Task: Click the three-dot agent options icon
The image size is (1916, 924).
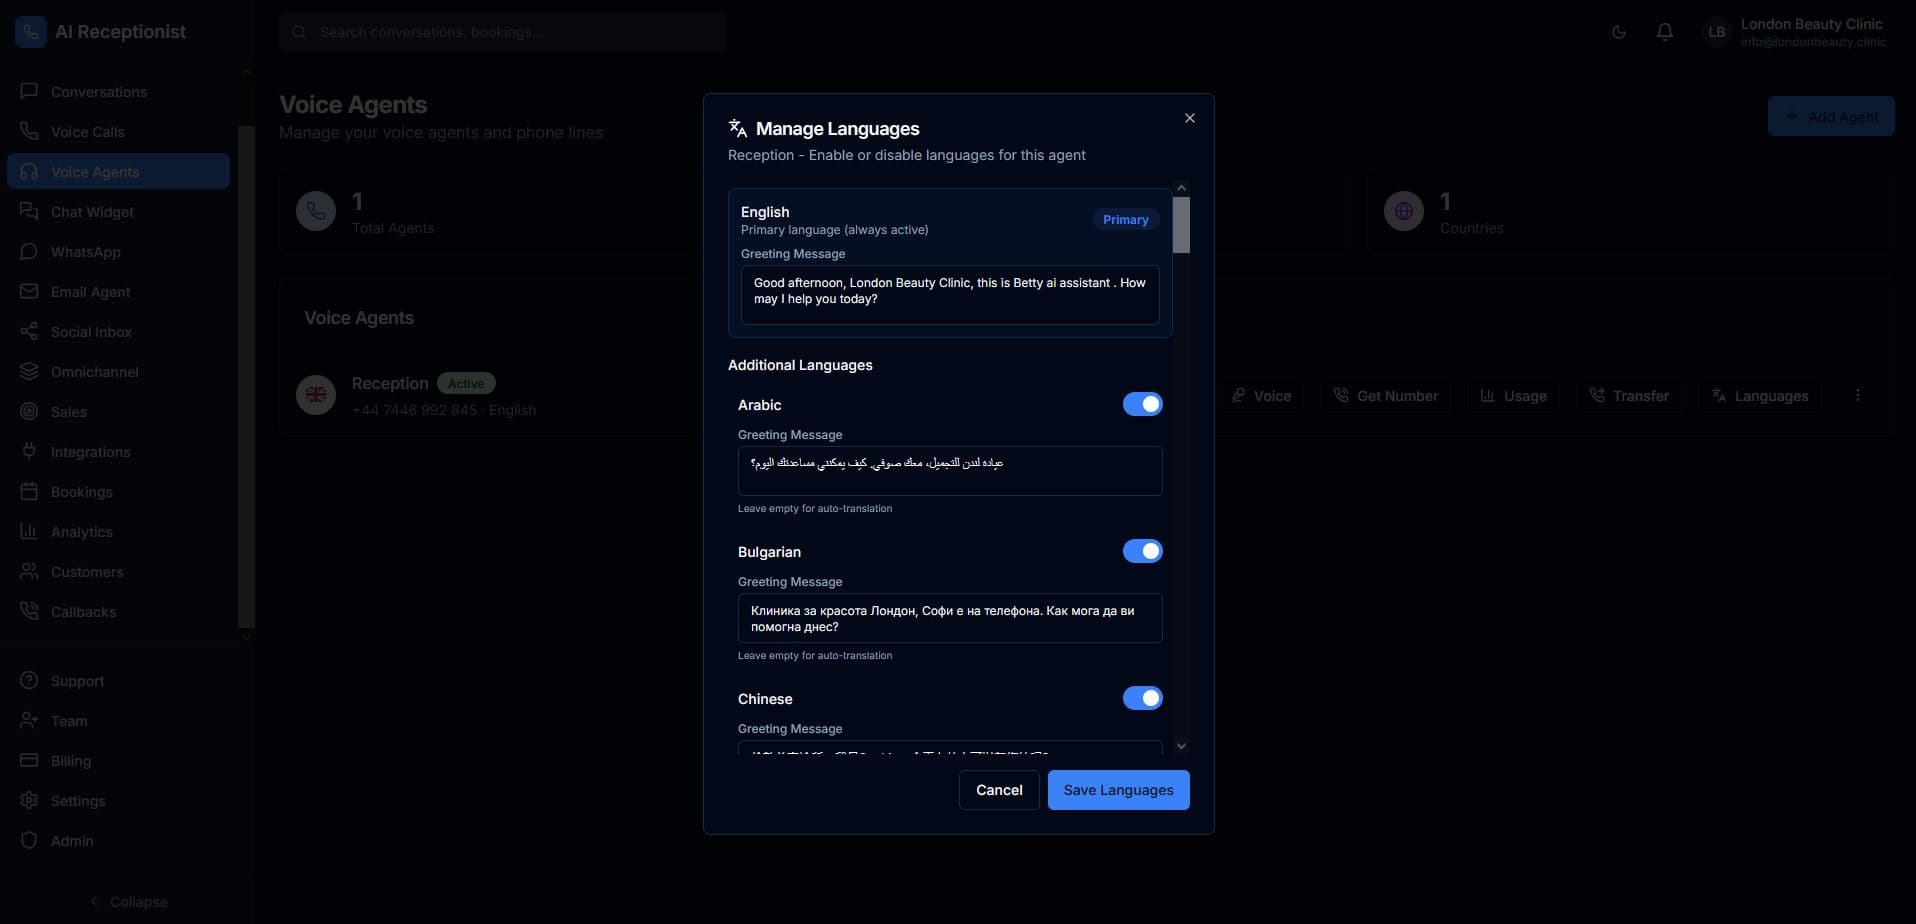Action: [x=1857, y=396]
